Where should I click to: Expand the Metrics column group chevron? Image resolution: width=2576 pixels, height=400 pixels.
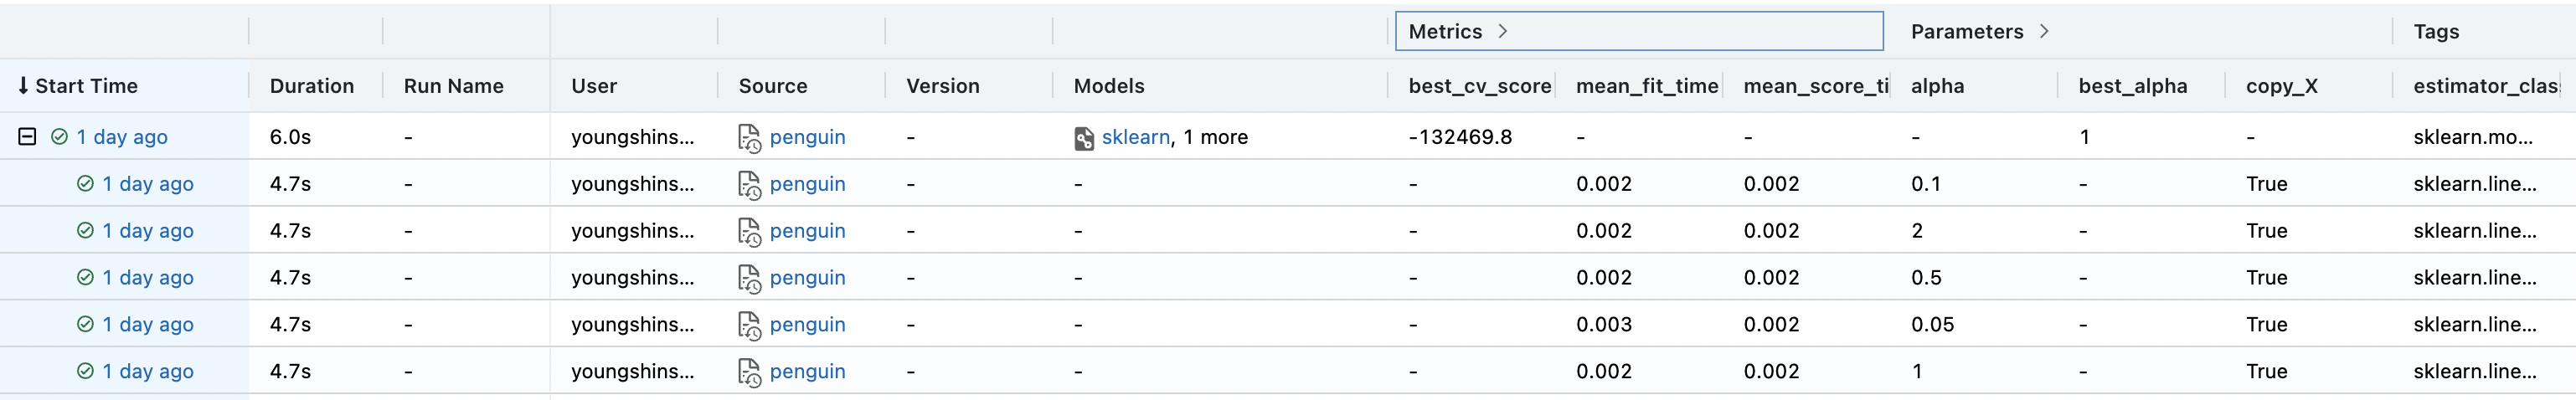(x=1502, y=32)
